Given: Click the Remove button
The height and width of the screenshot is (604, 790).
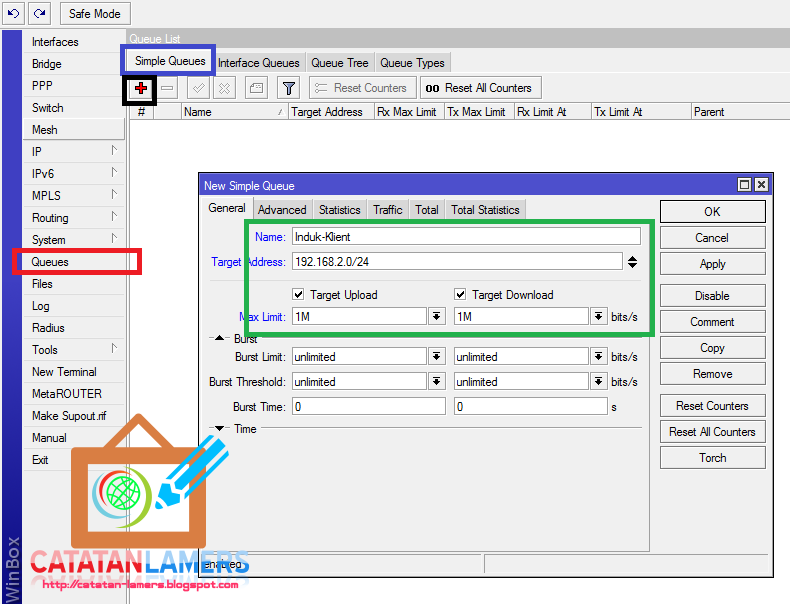Looking at the screenshot, I should click(712, 374).
